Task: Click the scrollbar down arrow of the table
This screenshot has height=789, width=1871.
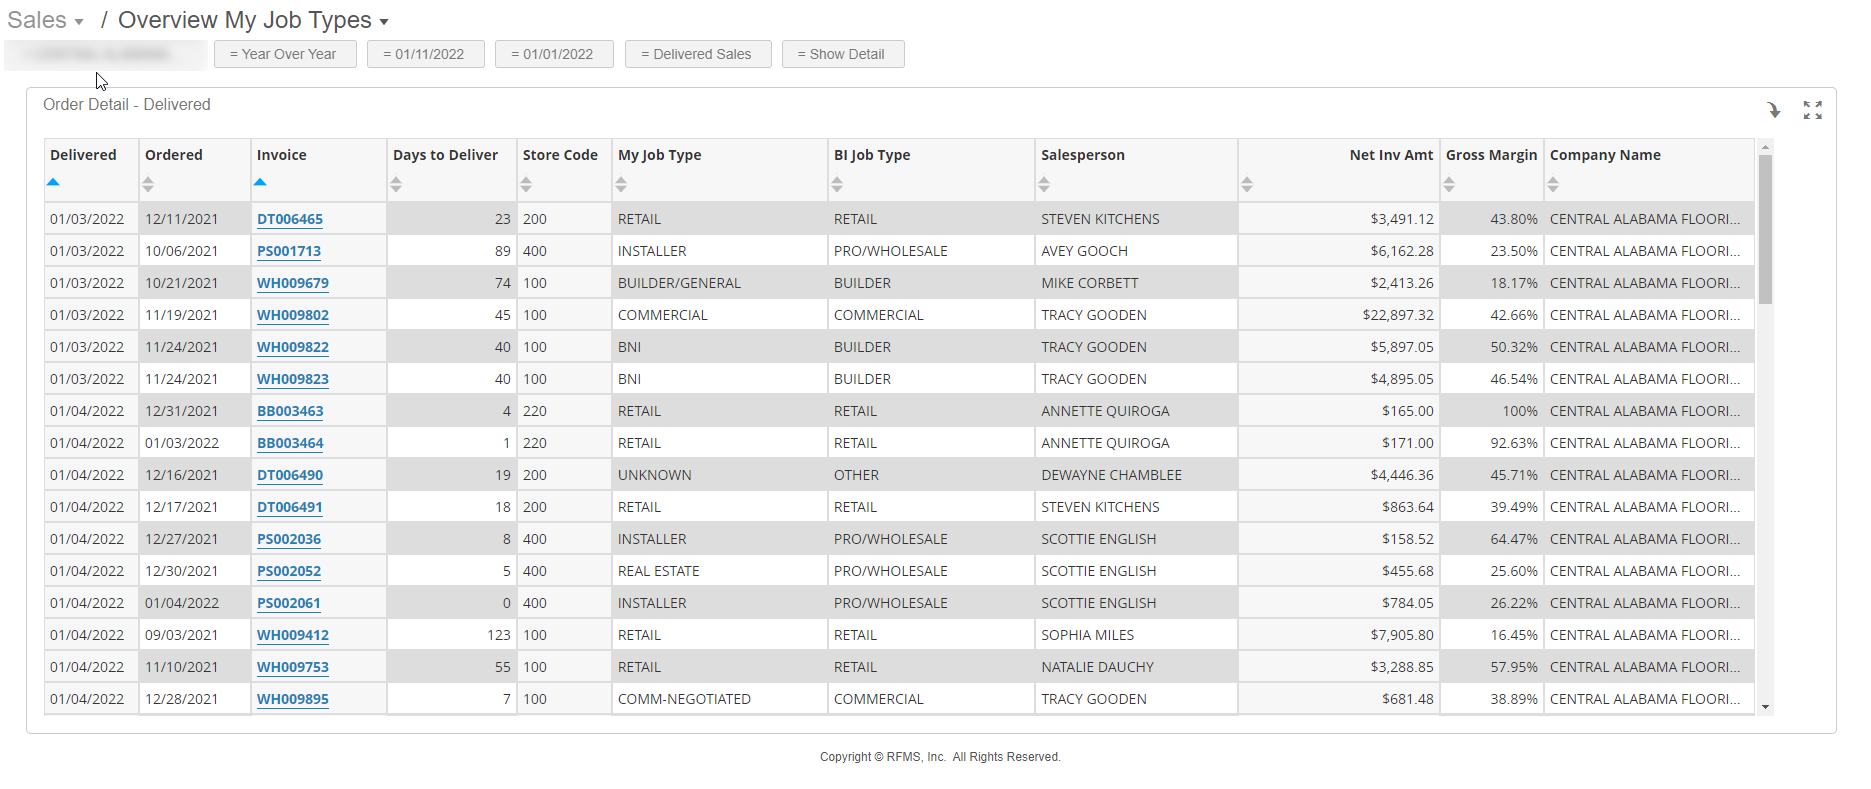Action: [x=1765, y=707]
